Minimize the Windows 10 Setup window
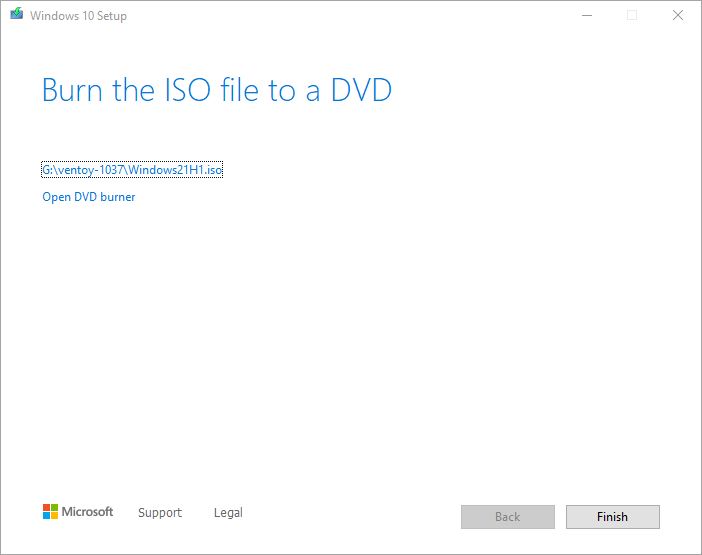 coord(587,15)
